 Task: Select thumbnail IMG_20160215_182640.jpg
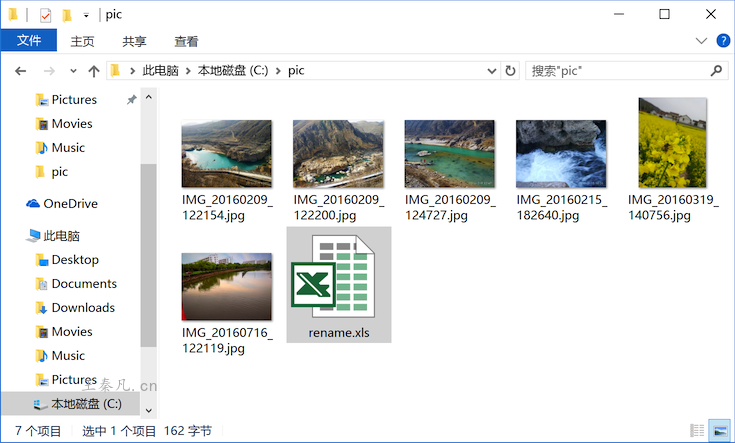point(561,154)
